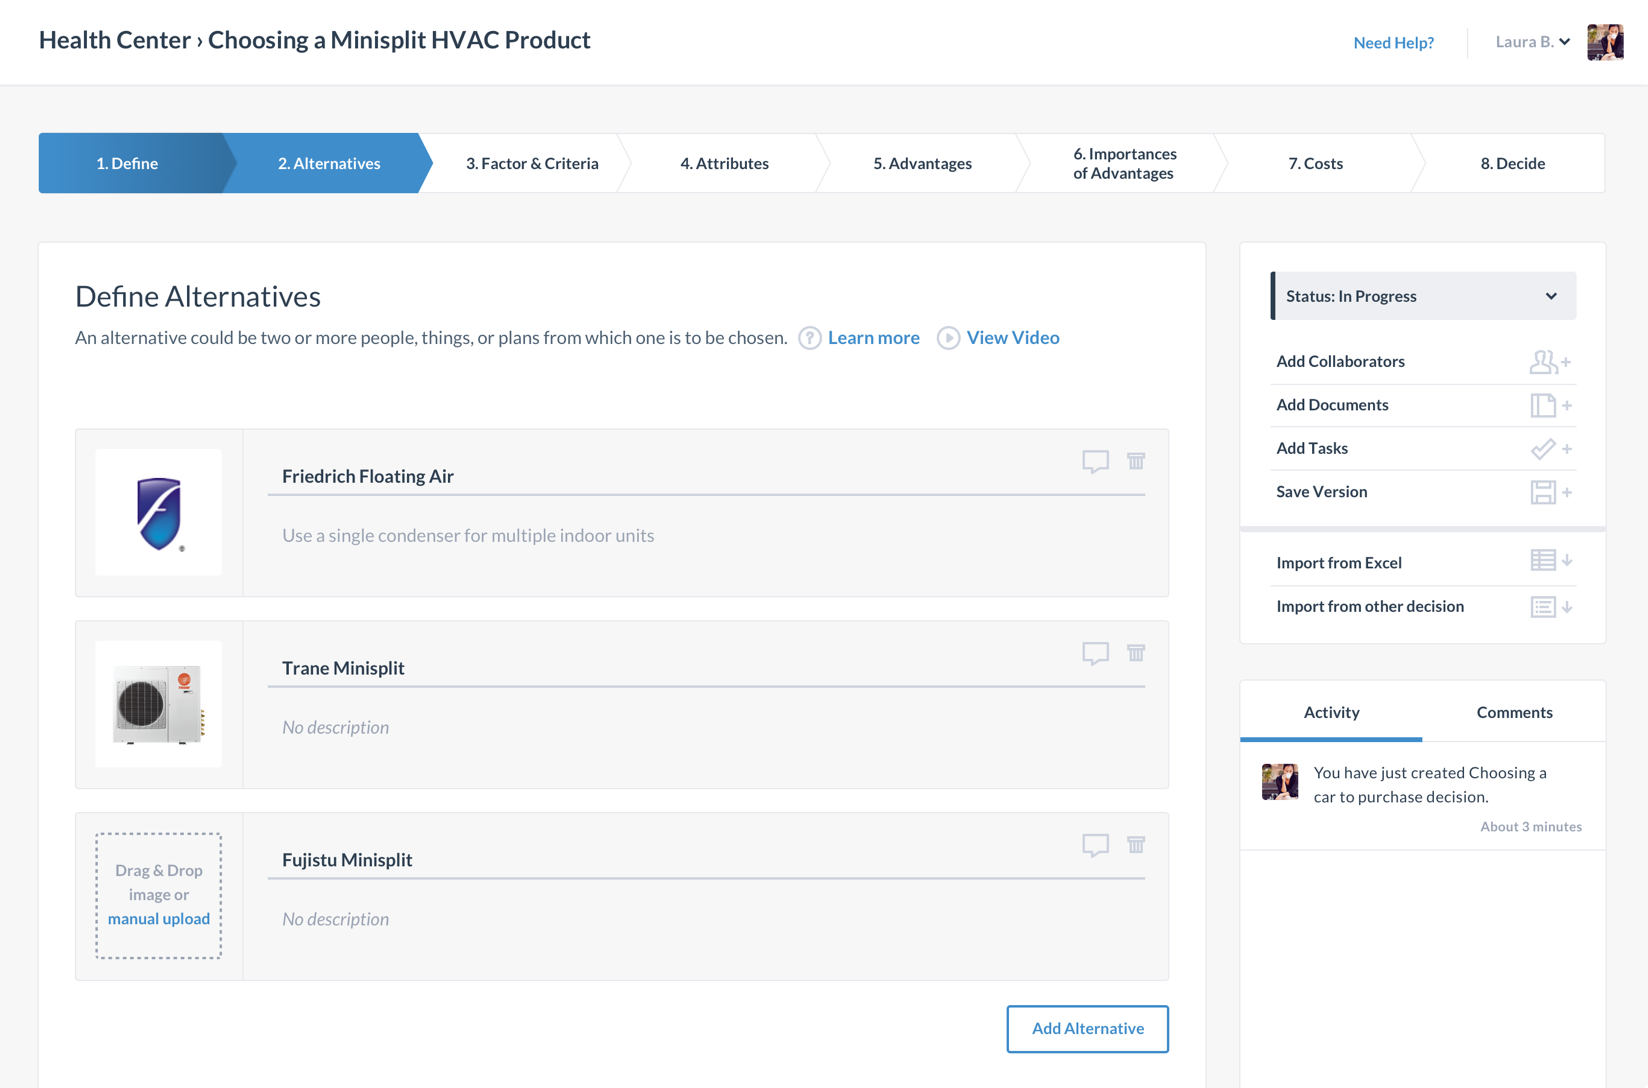
Task: Go to step 1. Define
Action: pos(128,163)
